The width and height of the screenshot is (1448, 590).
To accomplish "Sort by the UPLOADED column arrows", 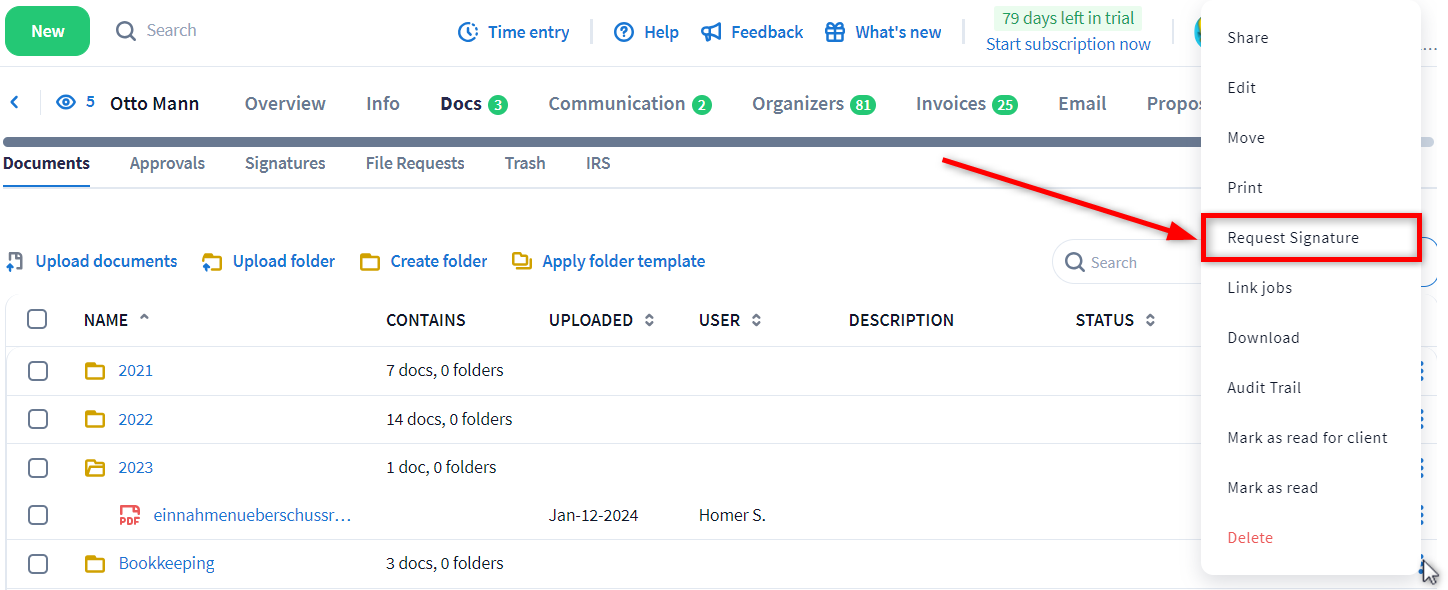I will coord(649,321).
